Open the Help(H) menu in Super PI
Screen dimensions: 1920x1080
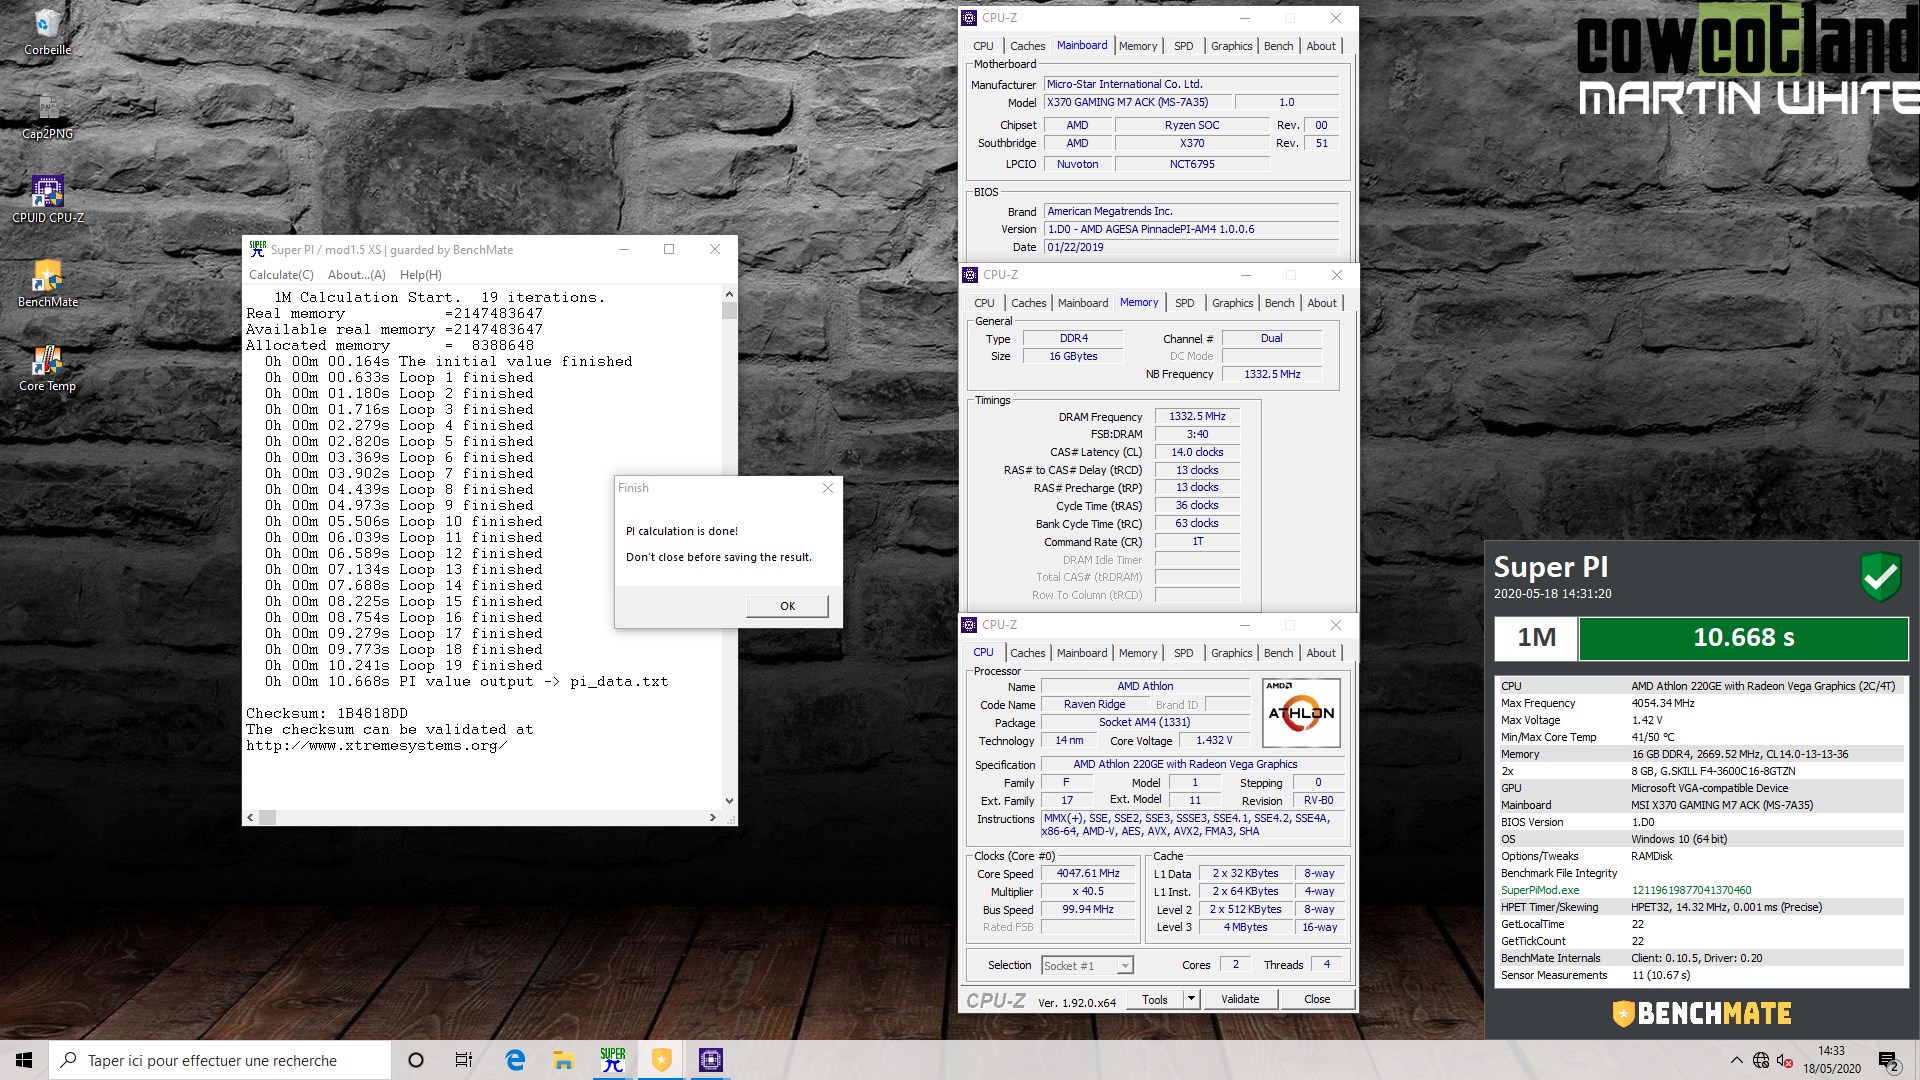[421, 275]
